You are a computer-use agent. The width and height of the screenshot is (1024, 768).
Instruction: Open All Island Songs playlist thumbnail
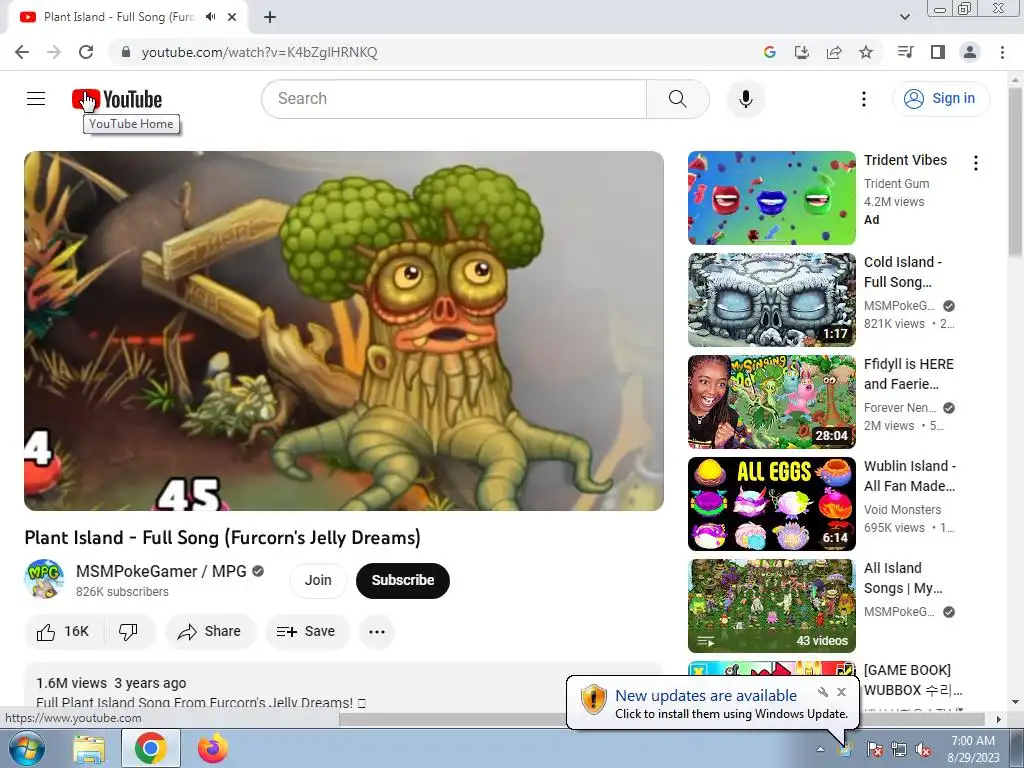[771, 605]
